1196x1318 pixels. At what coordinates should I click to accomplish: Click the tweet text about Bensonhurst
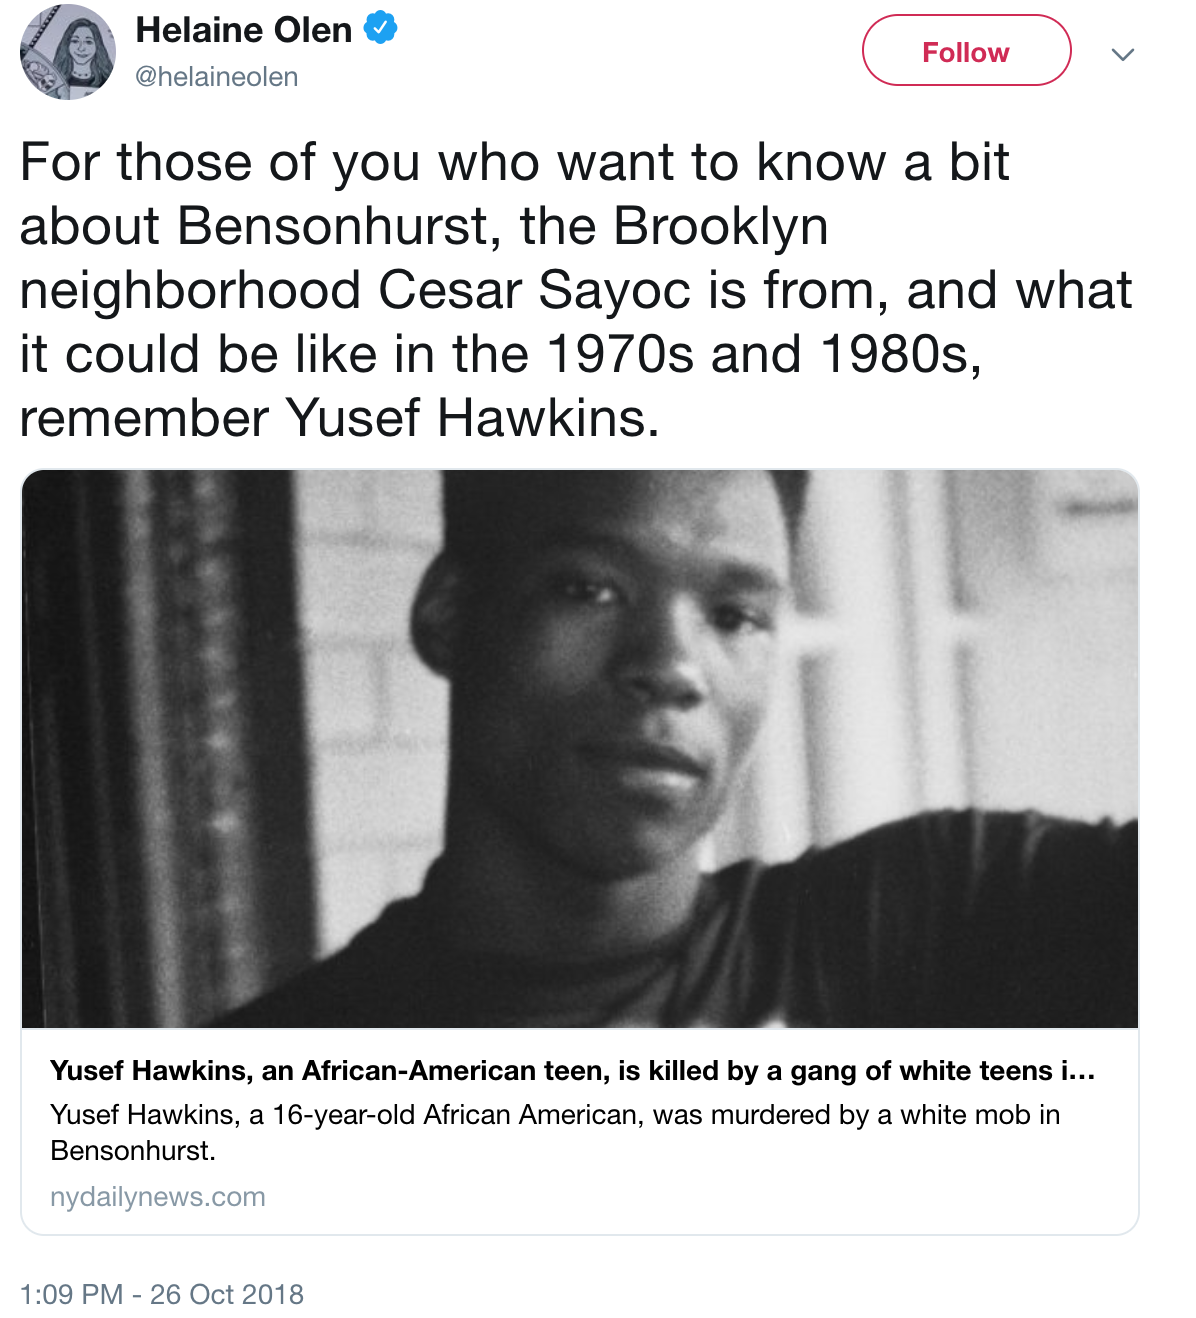575,290
